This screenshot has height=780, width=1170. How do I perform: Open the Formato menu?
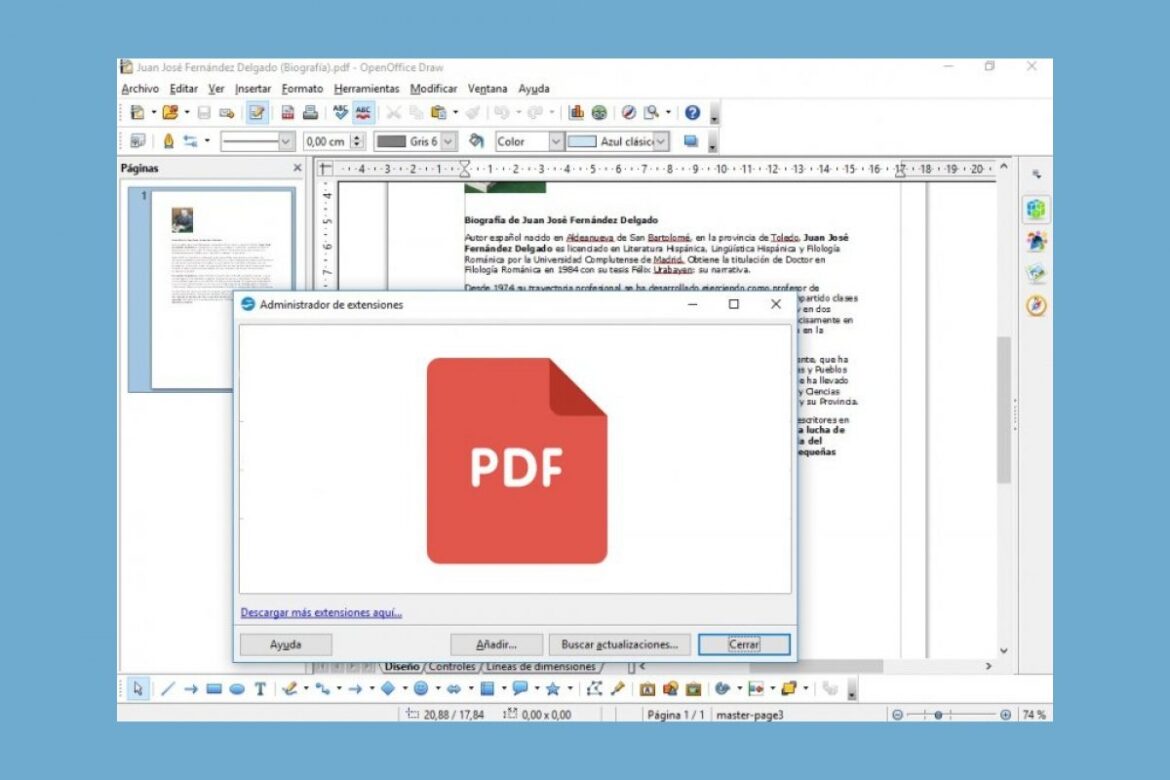point(302,89)
